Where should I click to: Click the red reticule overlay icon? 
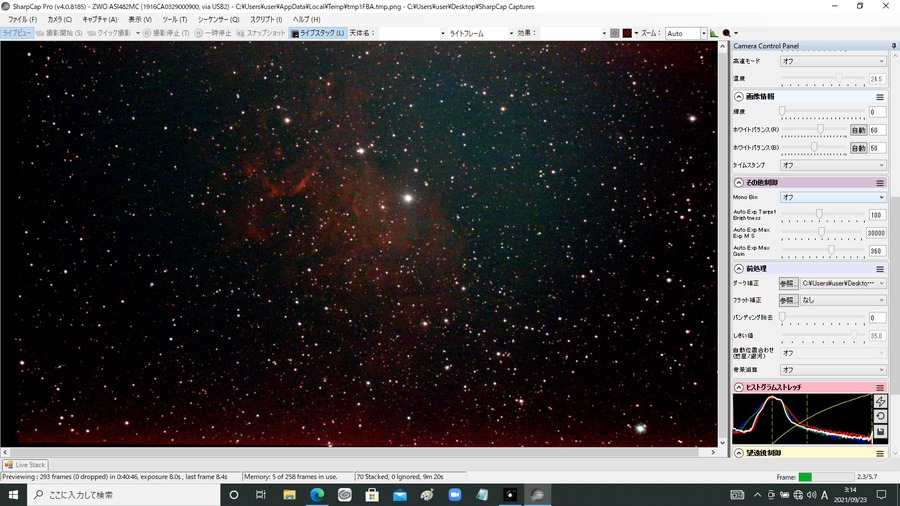point(627,33)
